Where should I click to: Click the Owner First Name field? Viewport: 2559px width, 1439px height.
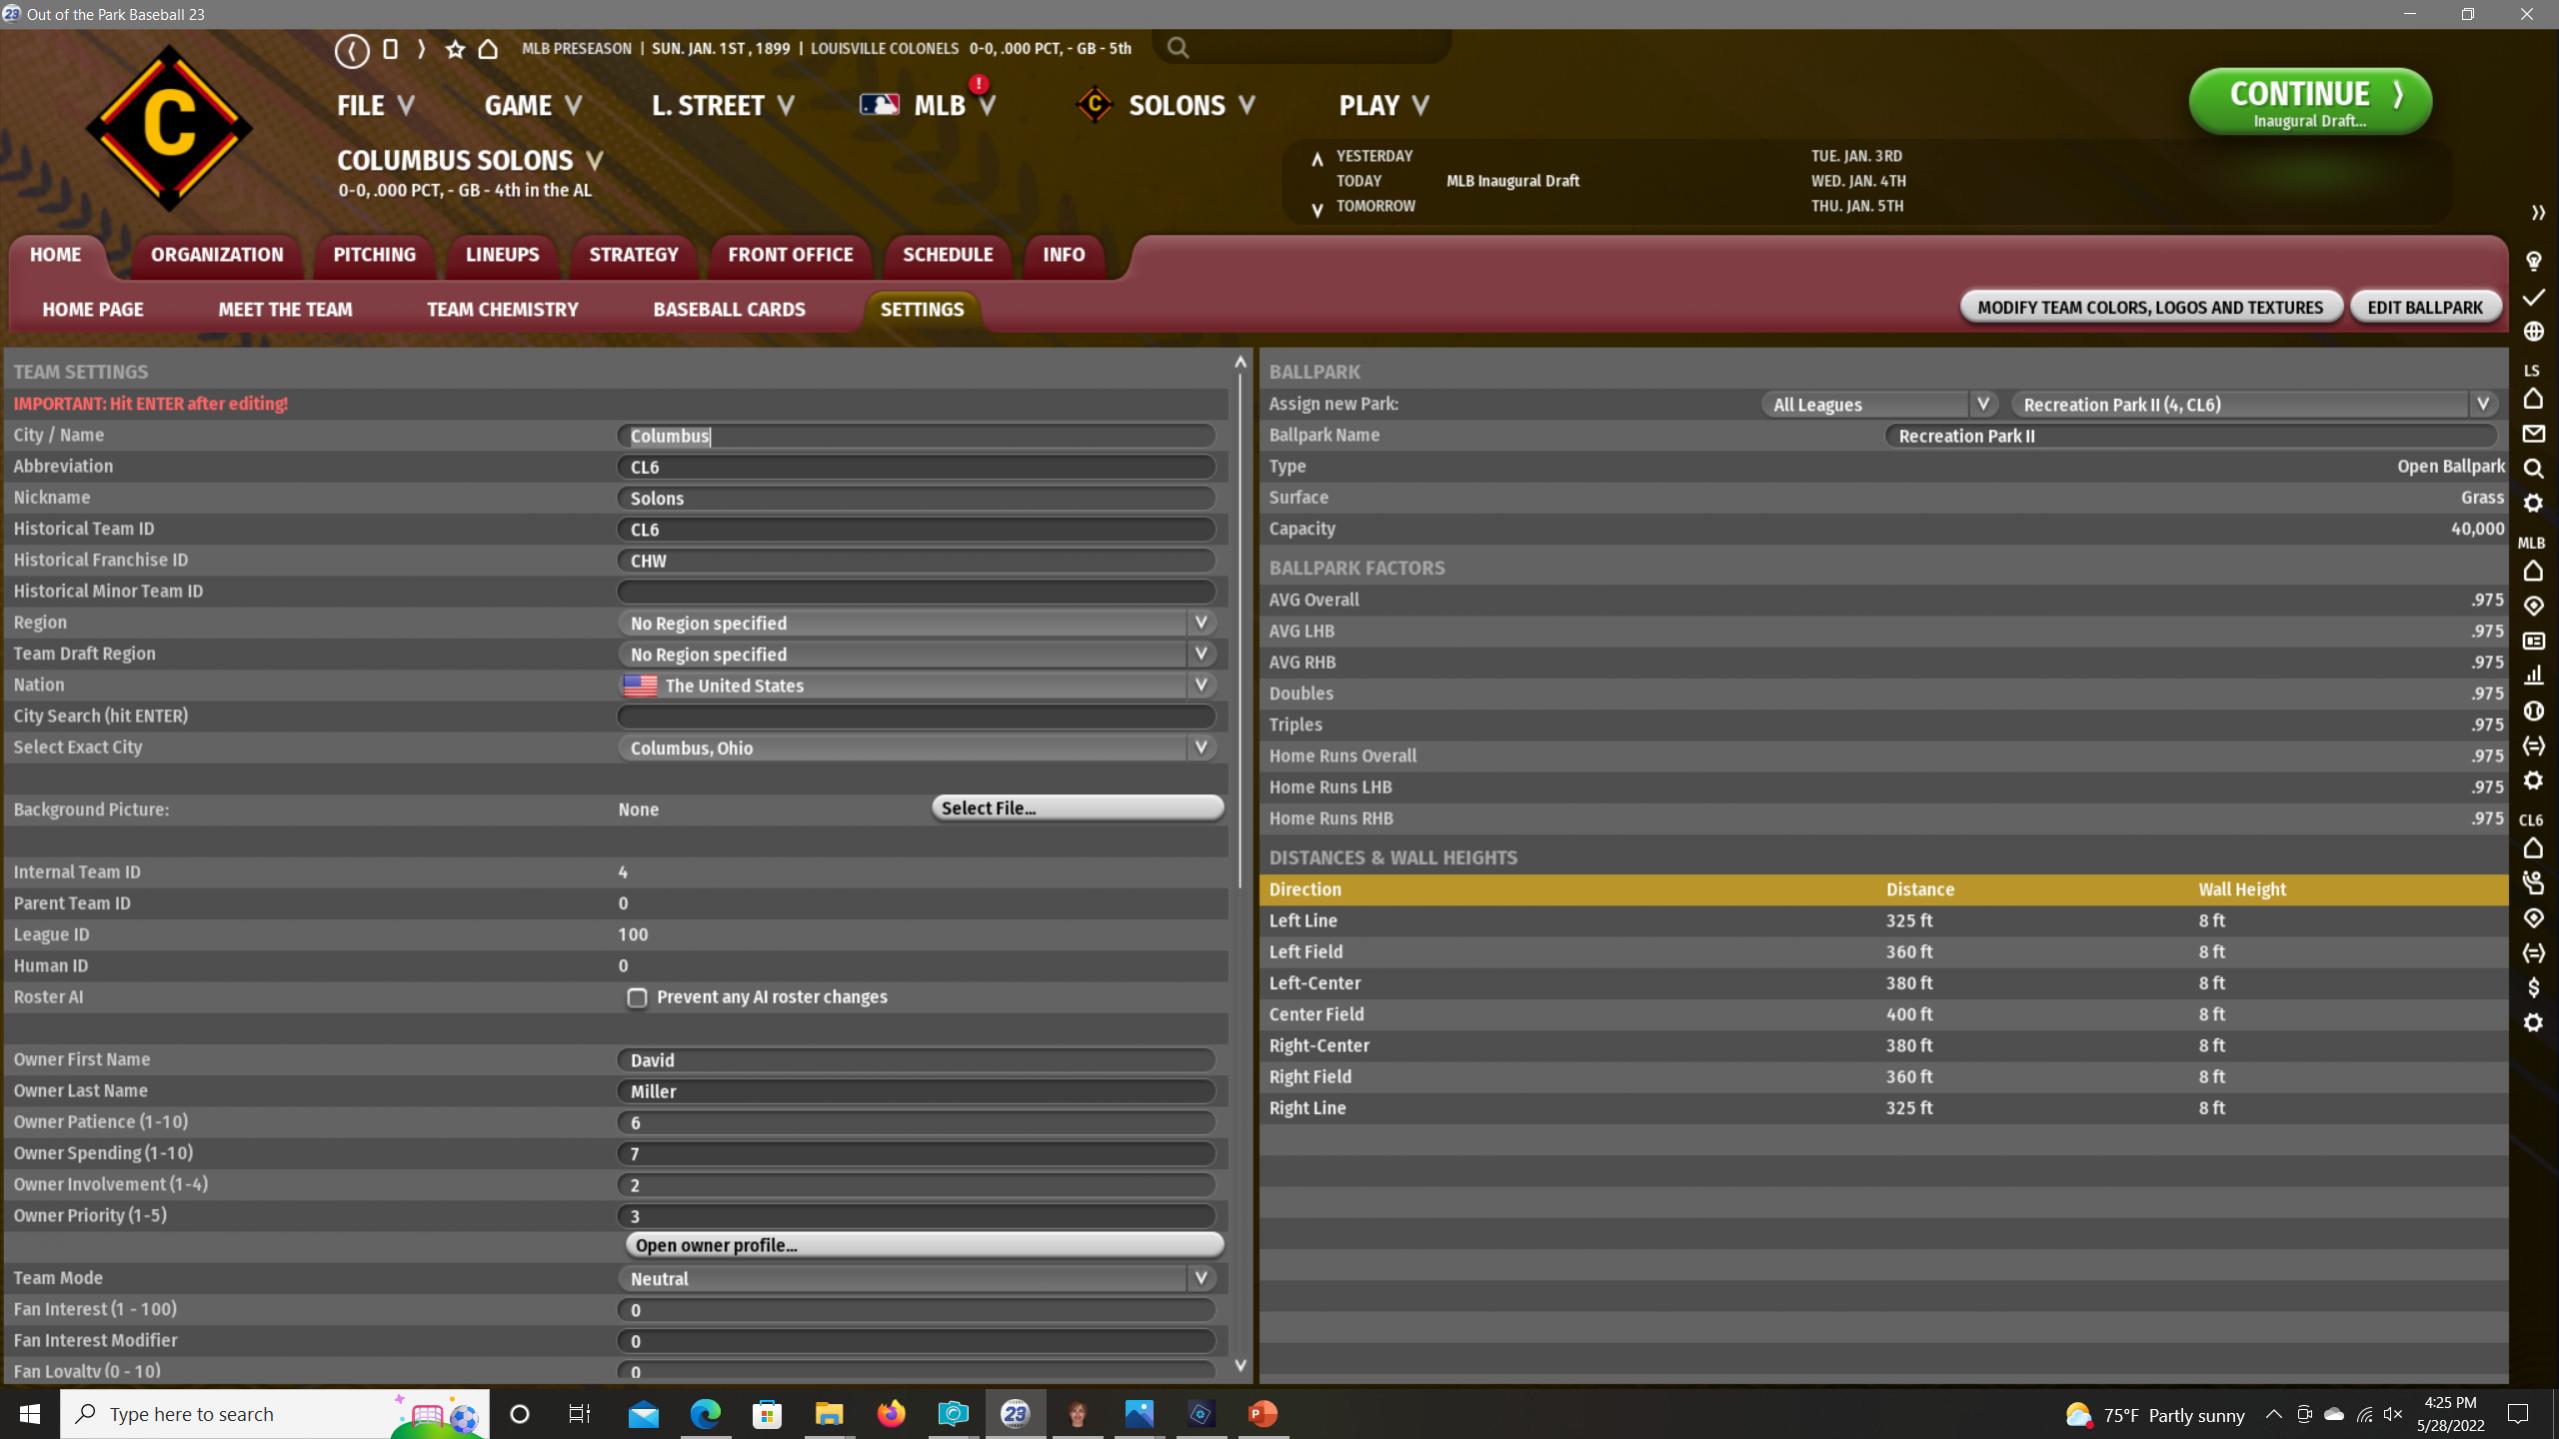click(915, 1060)
